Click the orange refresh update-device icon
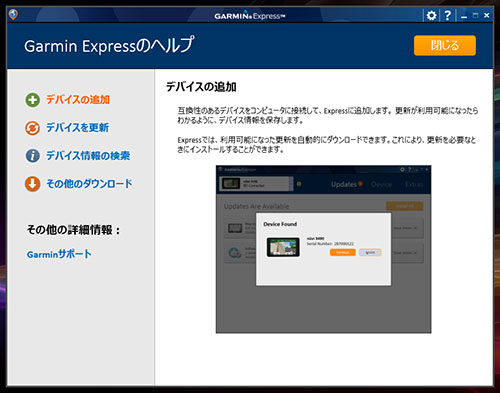This screenshot has height=393, width=500. pos(32,128)
